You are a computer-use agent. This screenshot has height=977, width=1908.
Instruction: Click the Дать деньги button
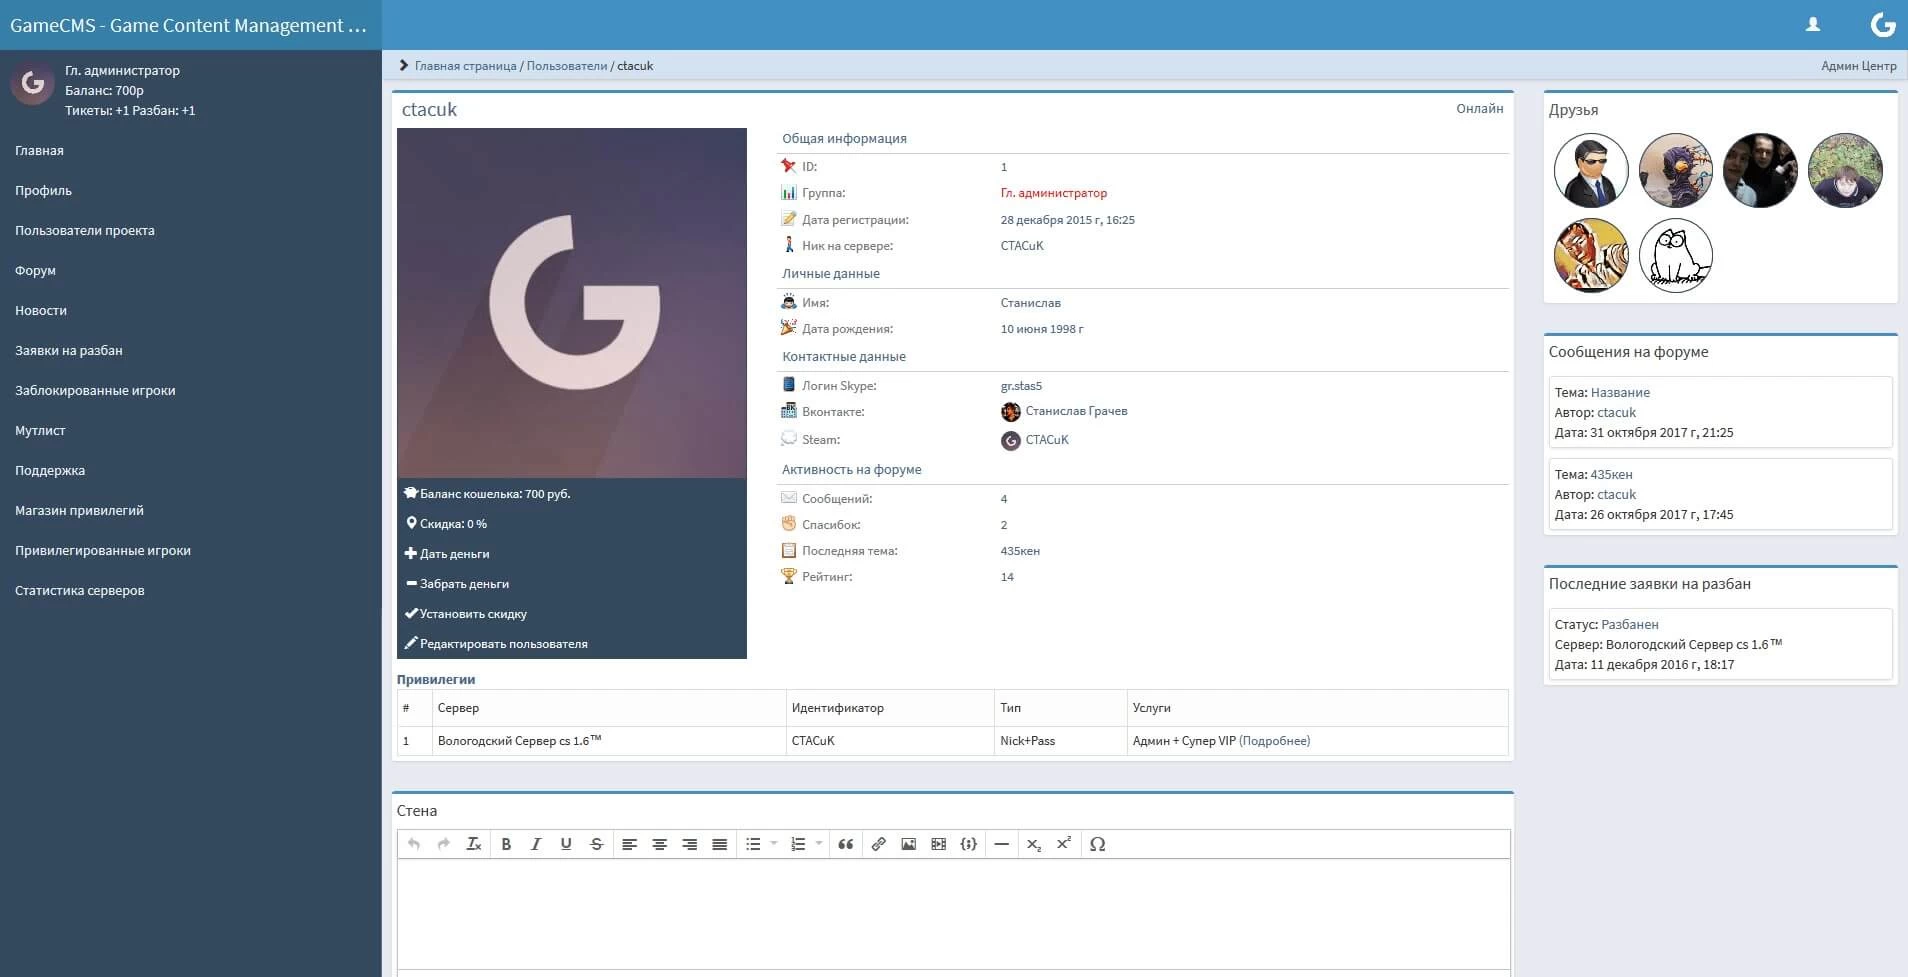point(454,554)
